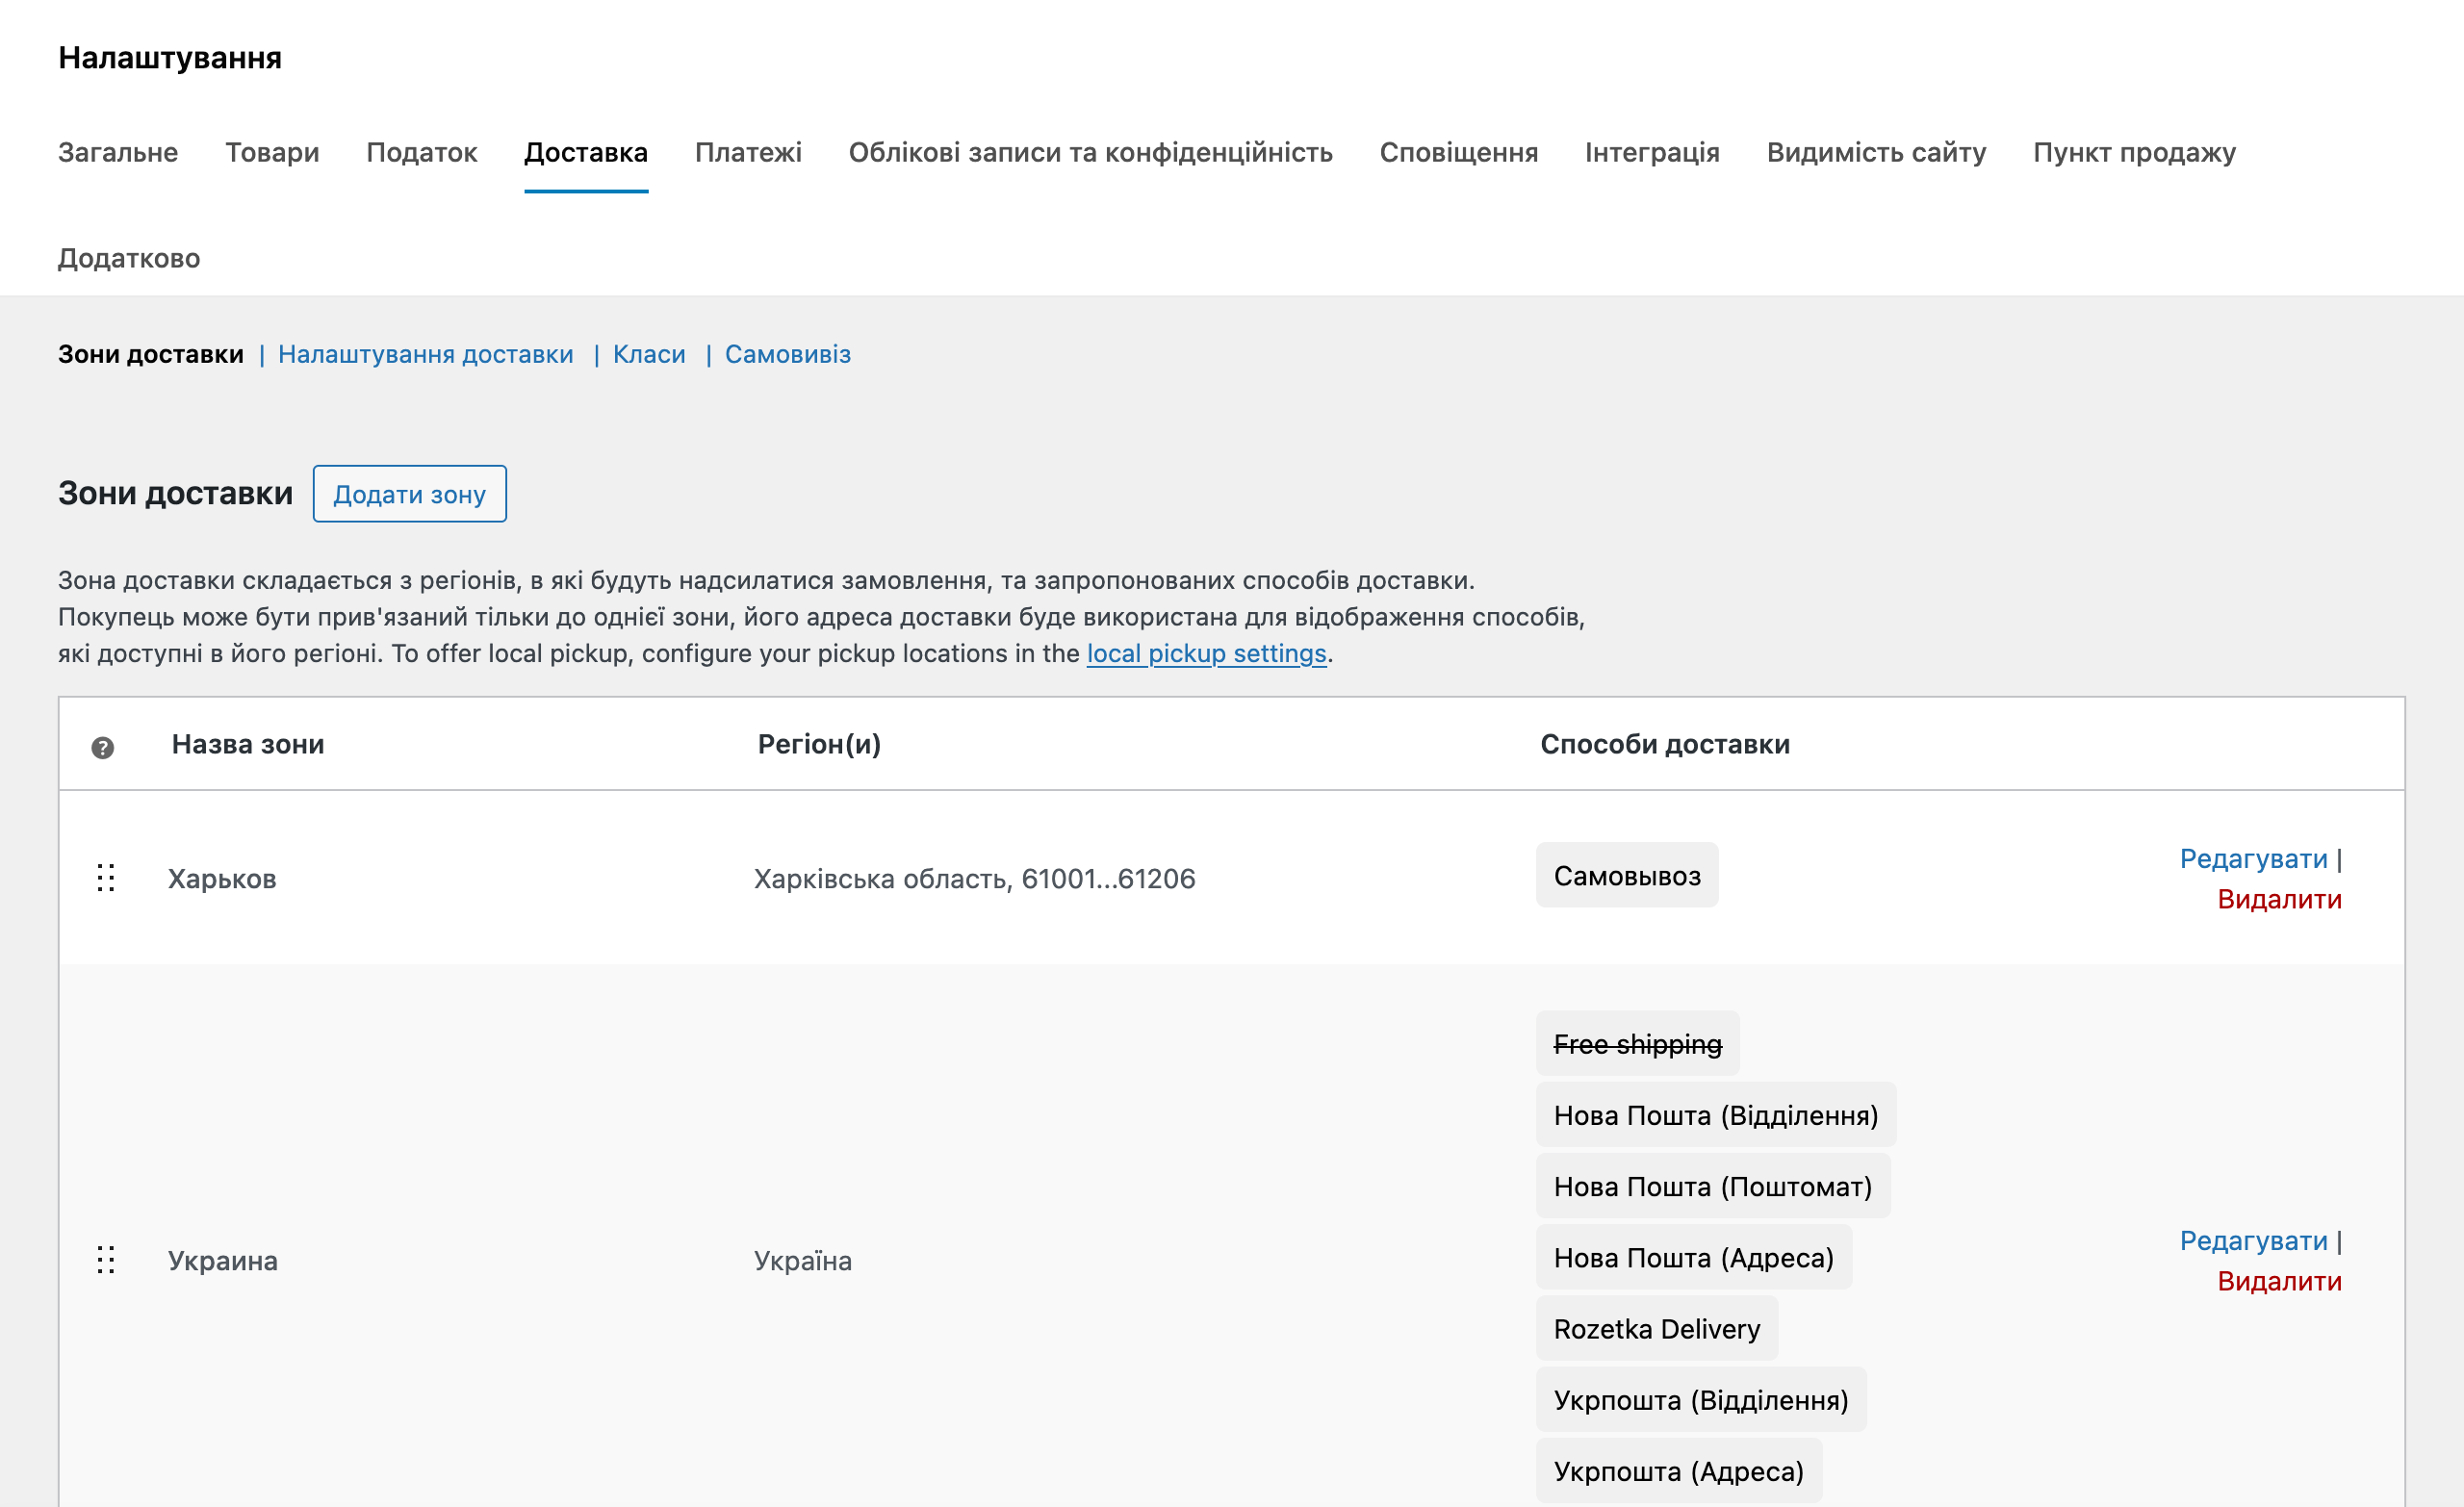This screenshot has height=1507, width=2464.
Task: Switch to the Платежі tab
Action: [749, 152]
